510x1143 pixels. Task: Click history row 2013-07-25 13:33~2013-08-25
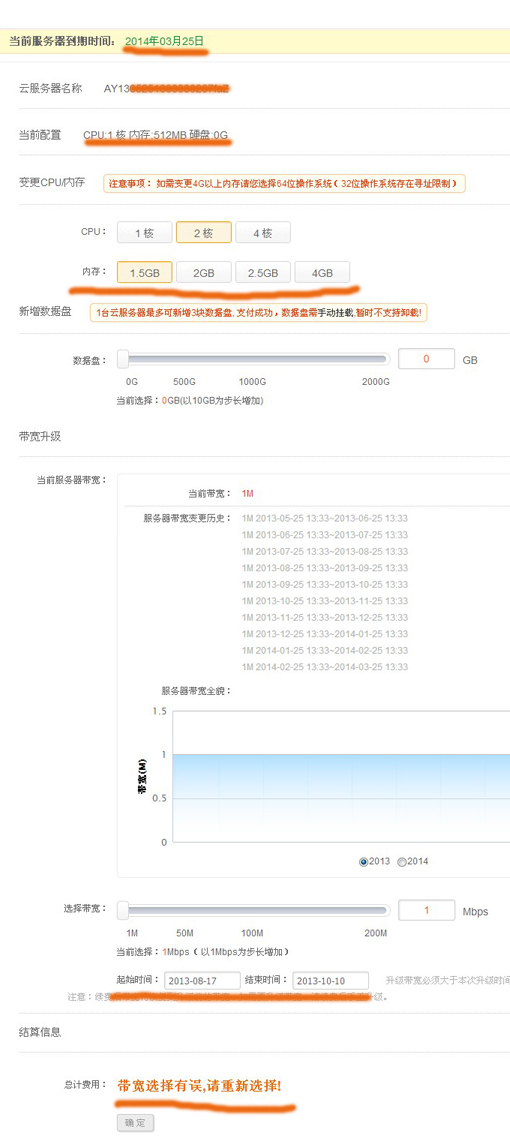325,552
